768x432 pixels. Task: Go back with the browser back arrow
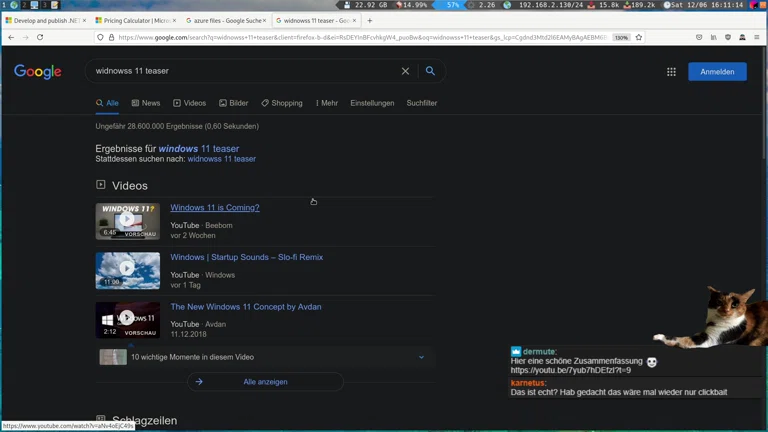[x=11, y=37]
